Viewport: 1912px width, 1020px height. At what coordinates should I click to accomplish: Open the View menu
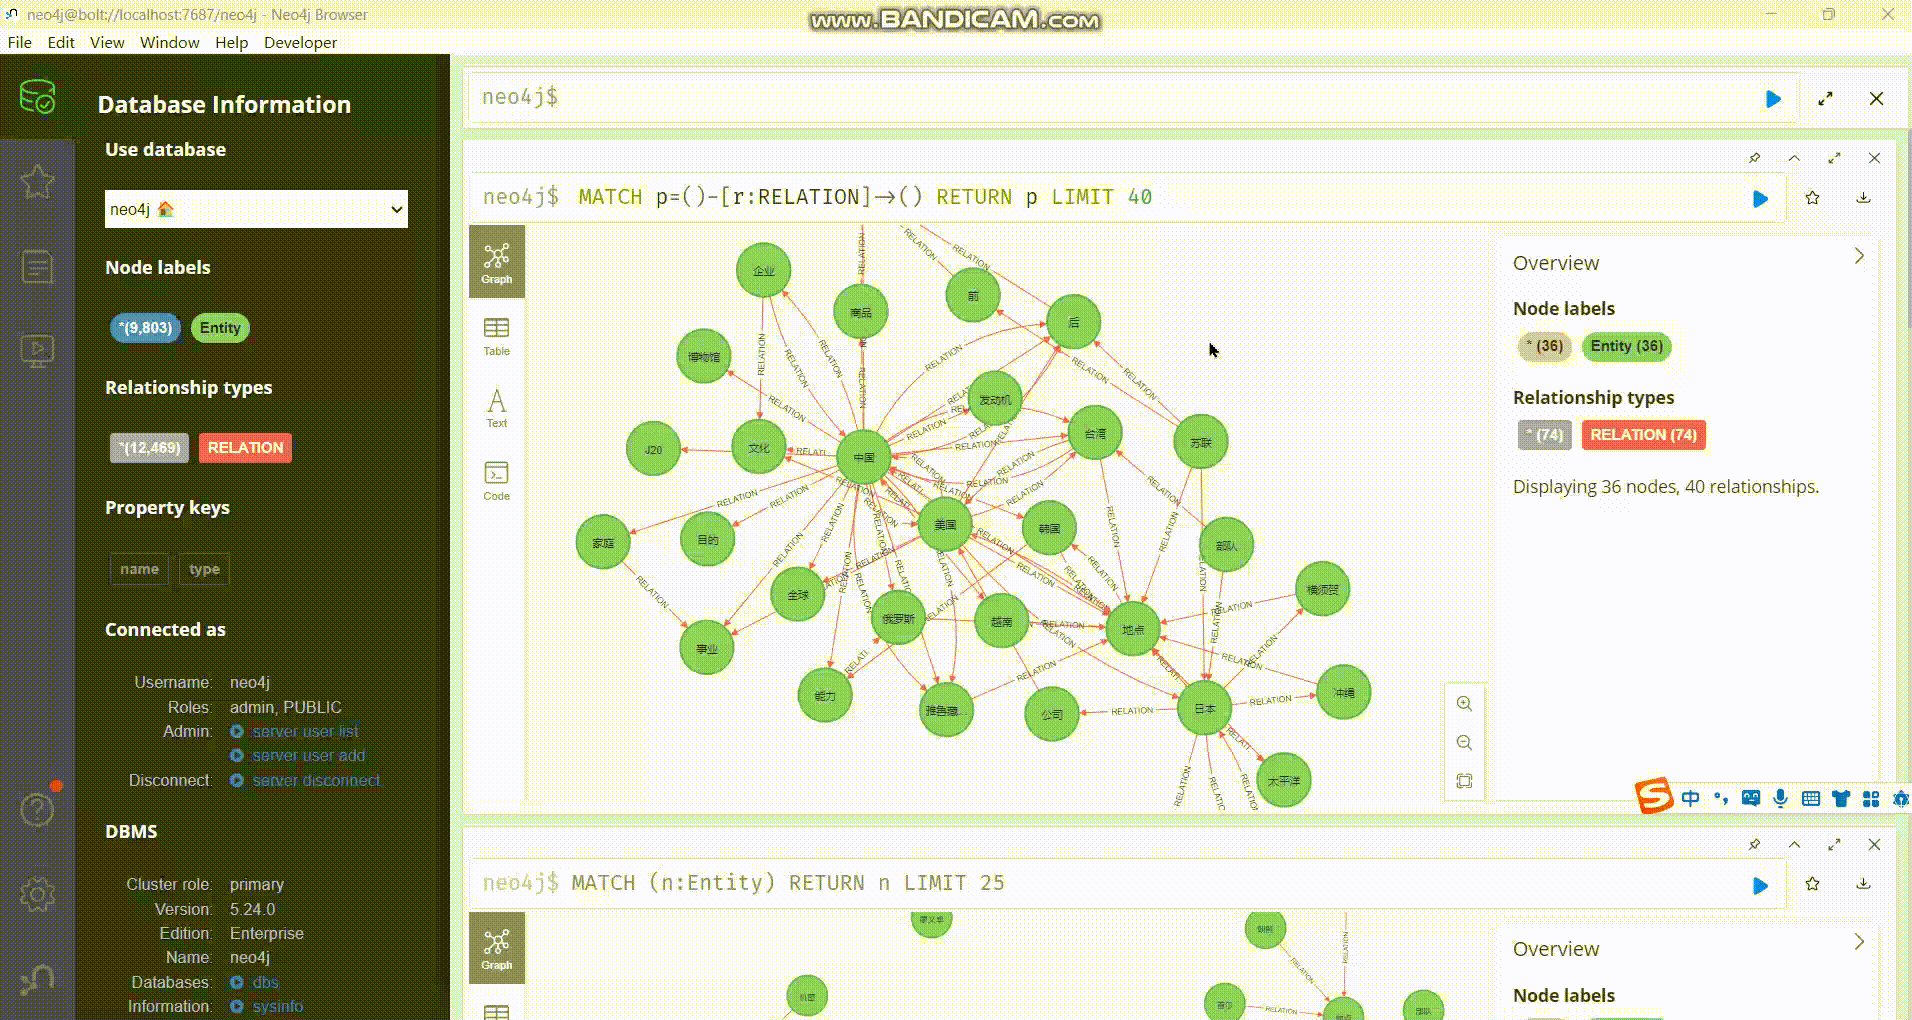(107, 42)
